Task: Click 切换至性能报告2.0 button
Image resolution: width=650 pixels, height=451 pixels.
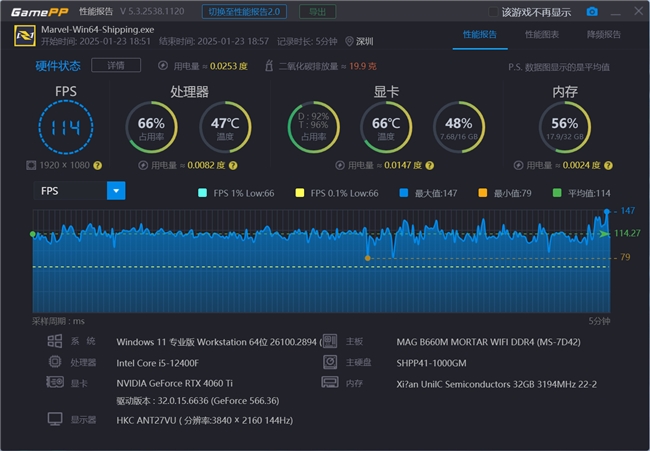Action: 244,12
